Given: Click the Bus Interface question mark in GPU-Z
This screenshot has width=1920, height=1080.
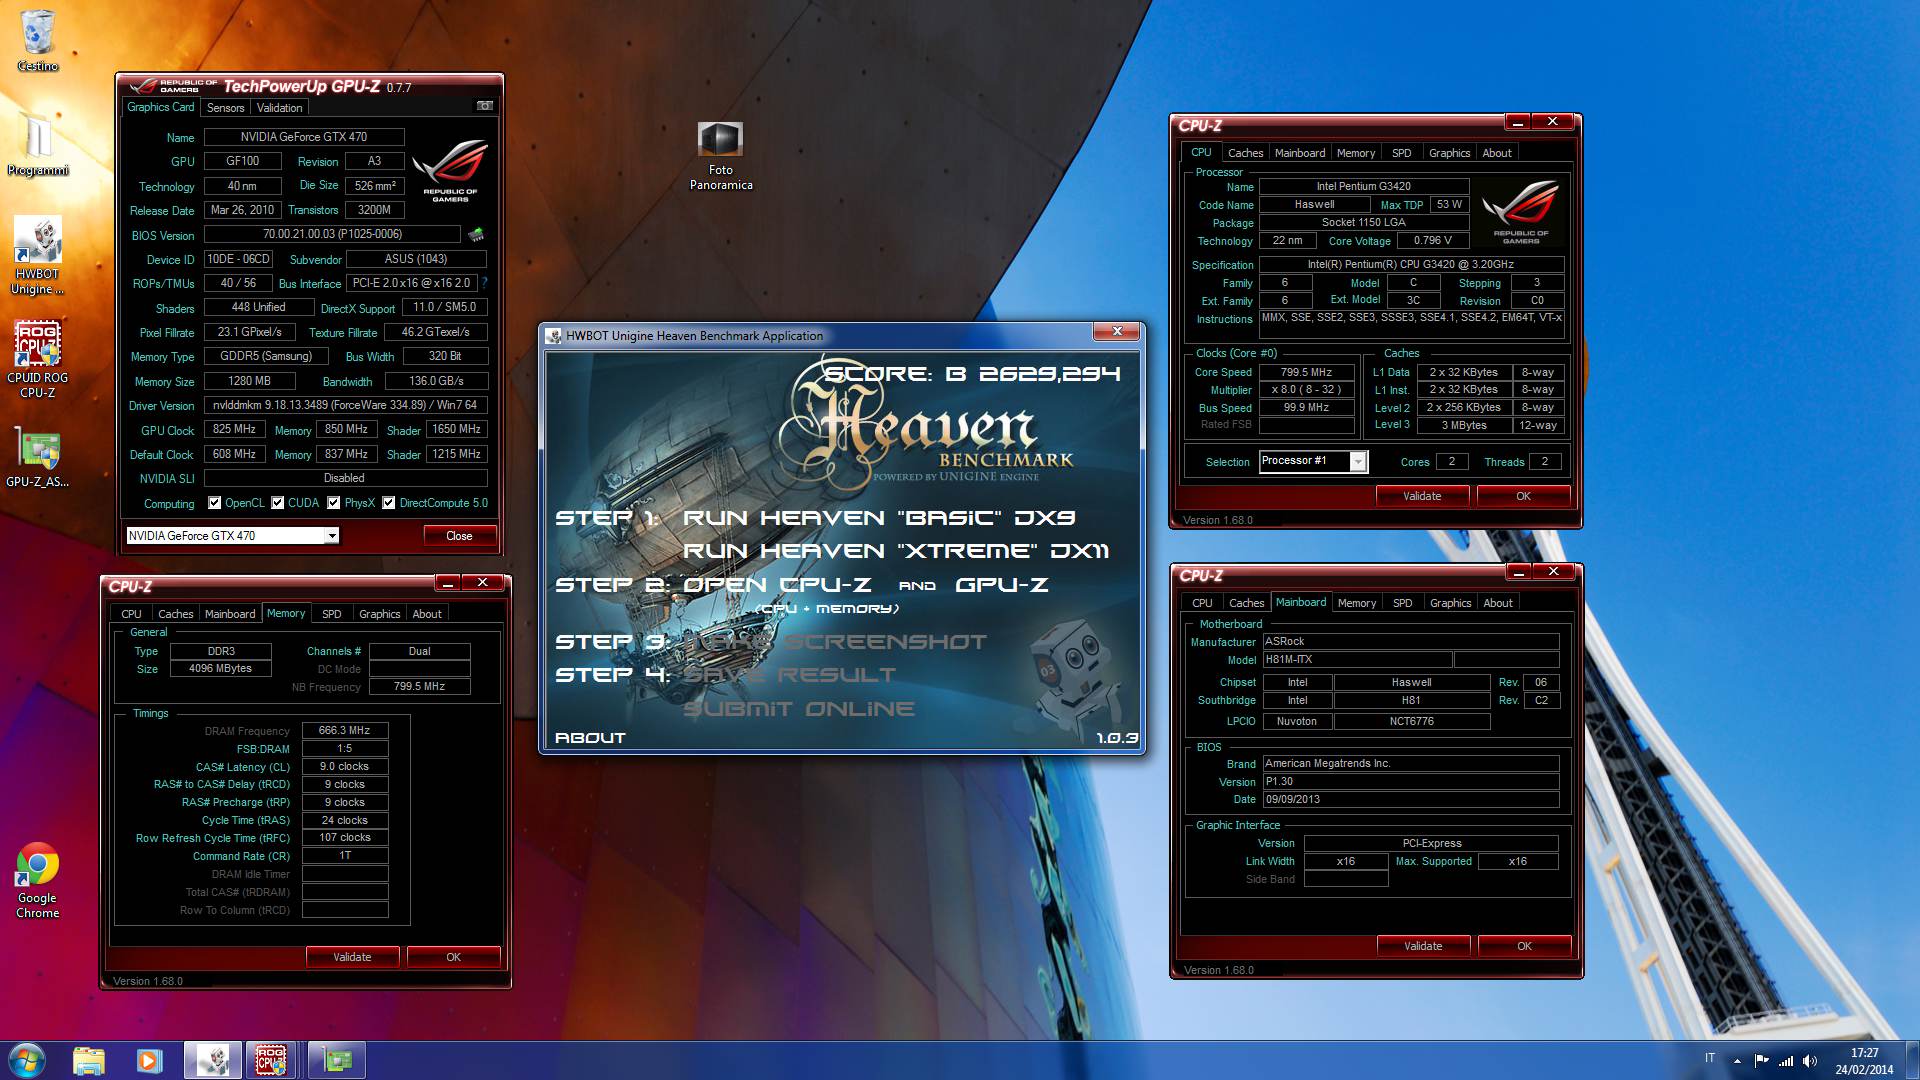Looking at the screenshot, I should click(x=485, y=283).
